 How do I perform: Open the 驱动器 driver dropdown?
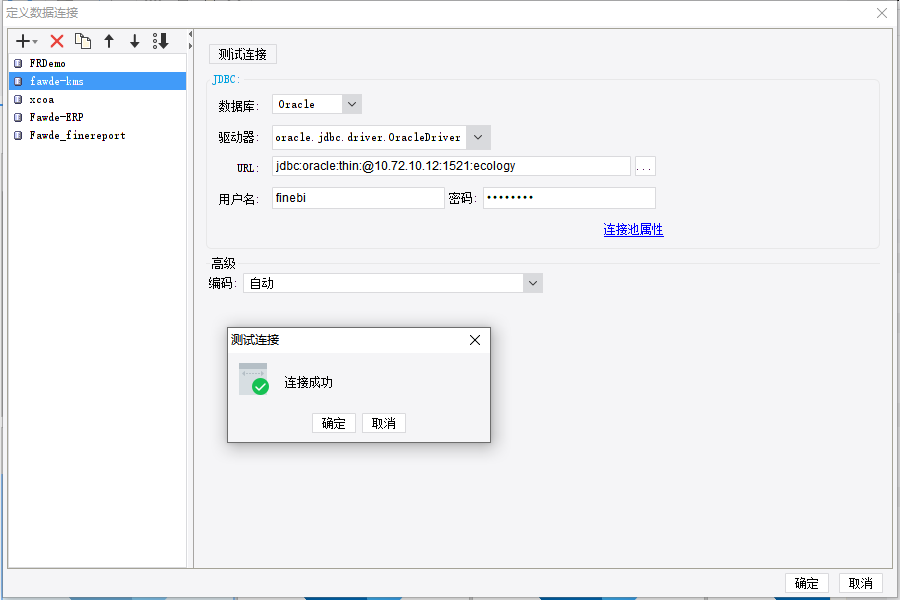point(478,137)
